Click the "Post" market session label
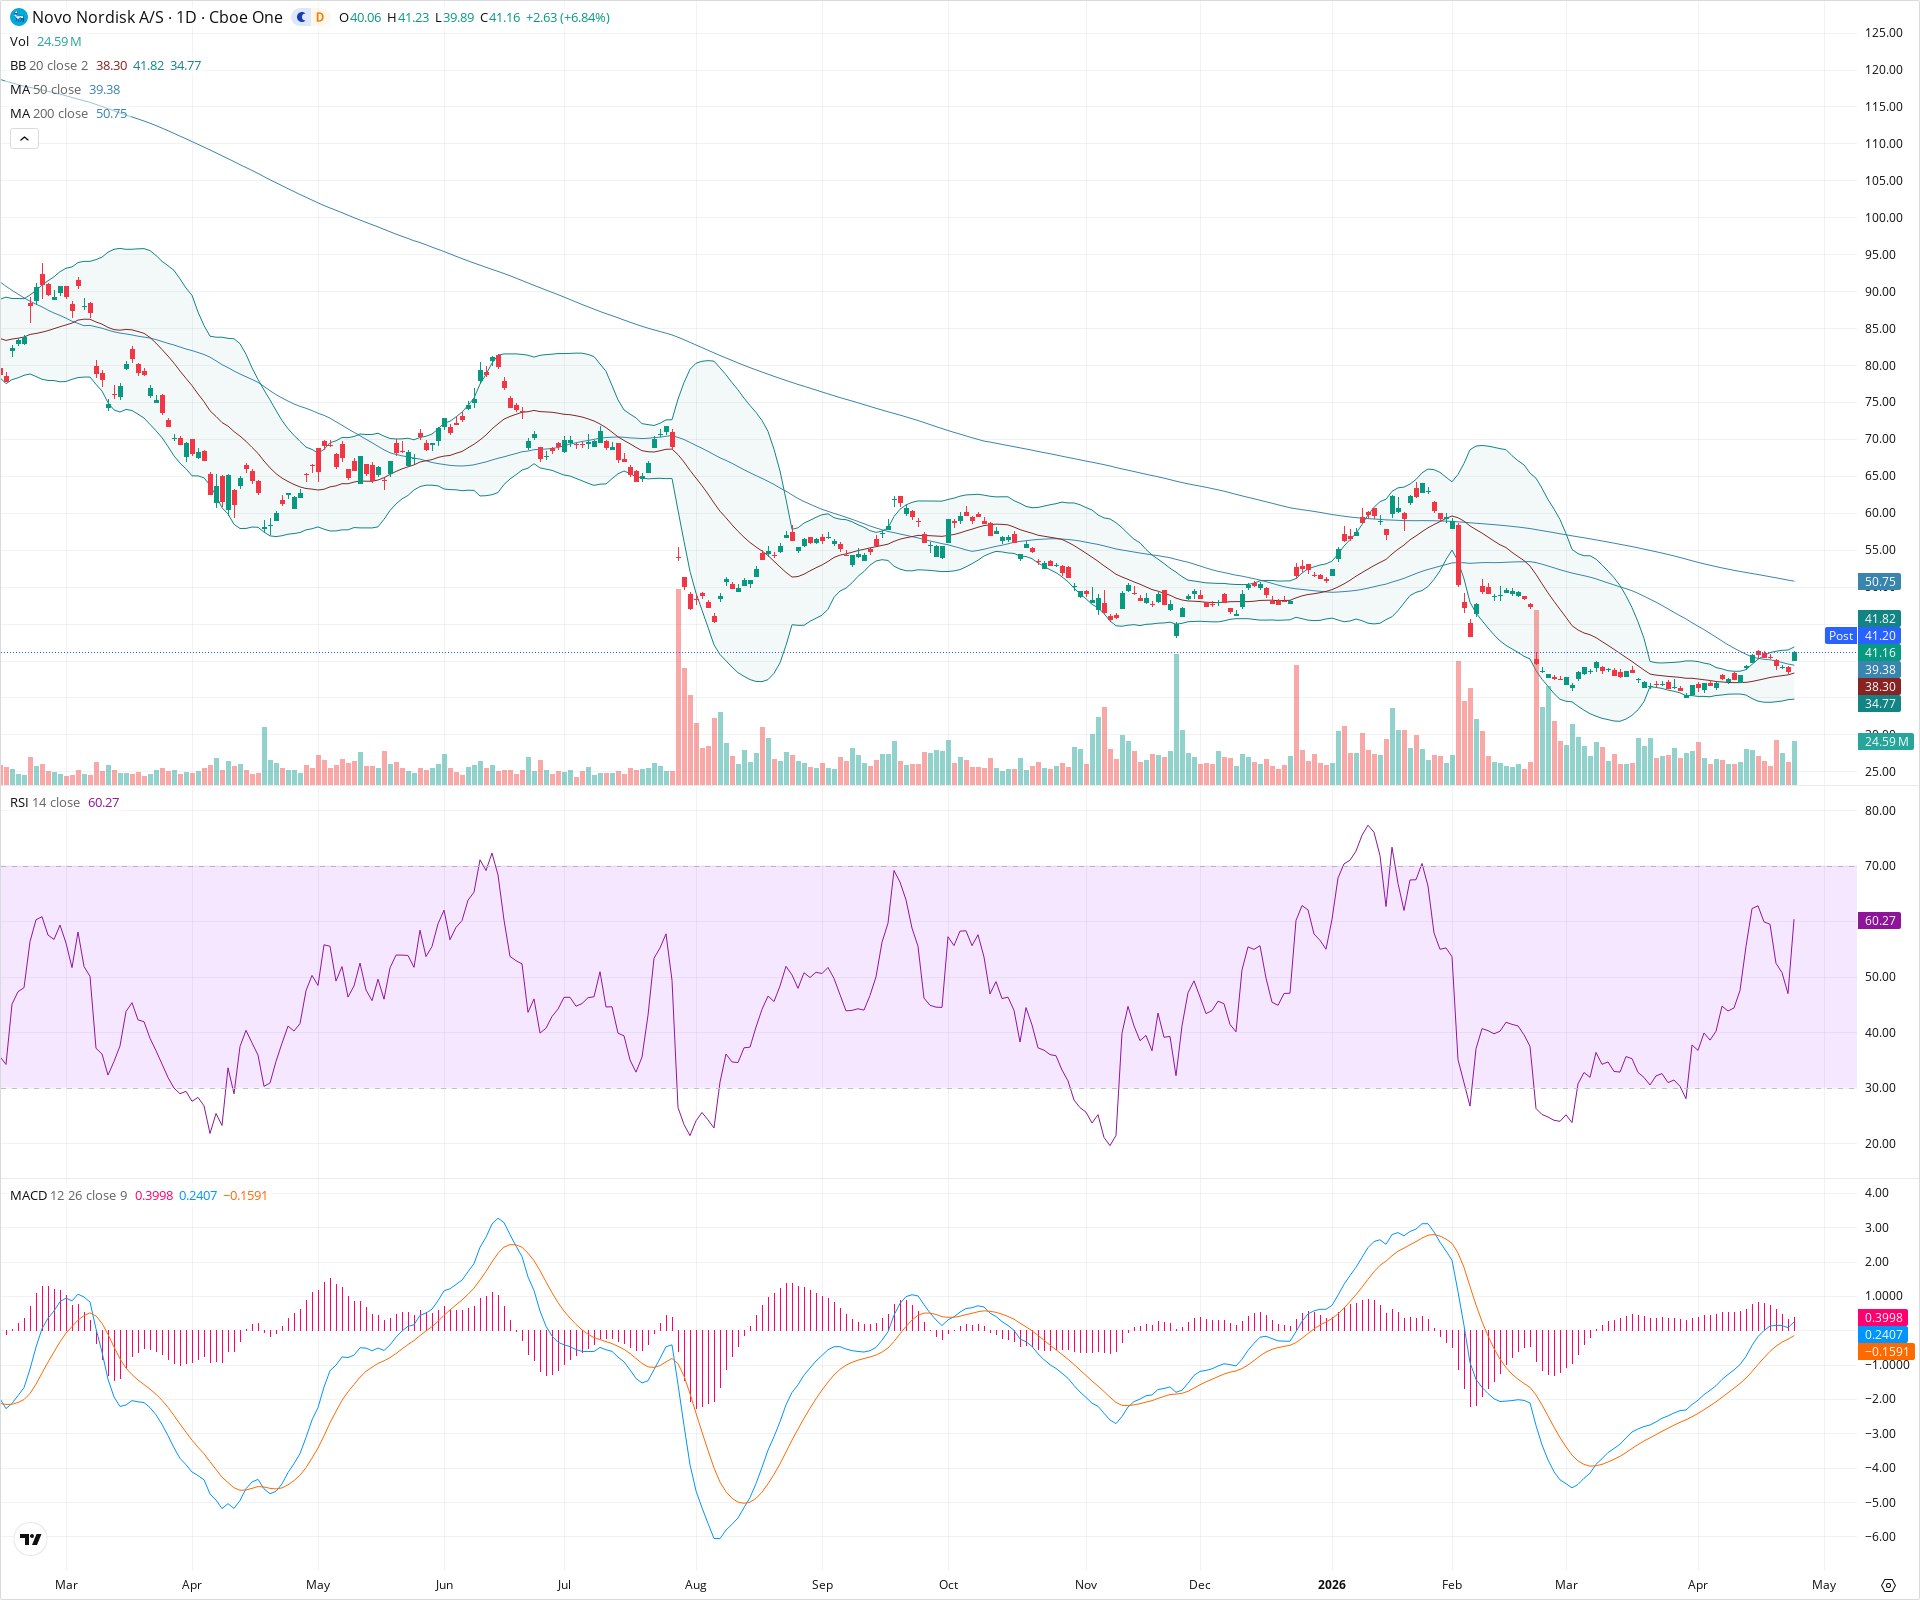This screenshot has width=1920, height=1600. pos(1840,636)
